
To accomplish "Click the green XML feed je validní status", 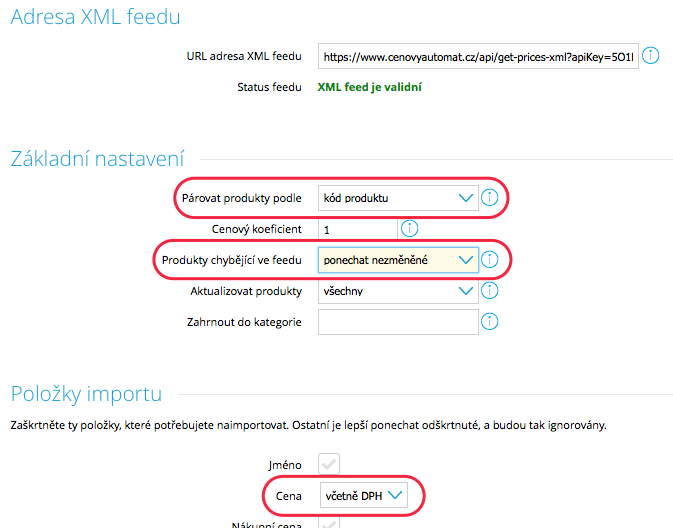I will [369, 87].
